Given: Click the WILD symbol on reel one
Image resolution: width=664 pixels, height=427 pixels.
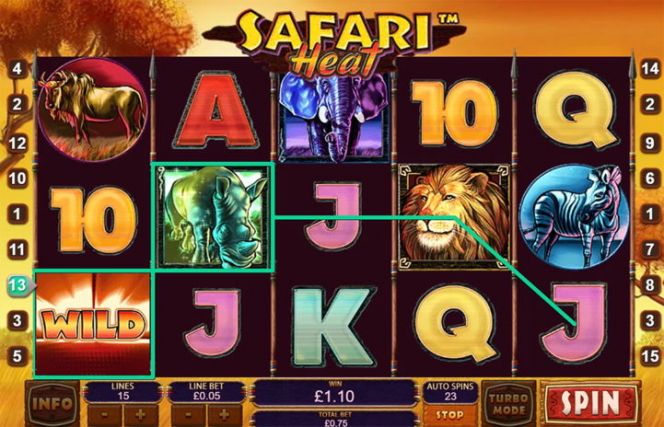Looking at the screenshot, I should 93,324.
